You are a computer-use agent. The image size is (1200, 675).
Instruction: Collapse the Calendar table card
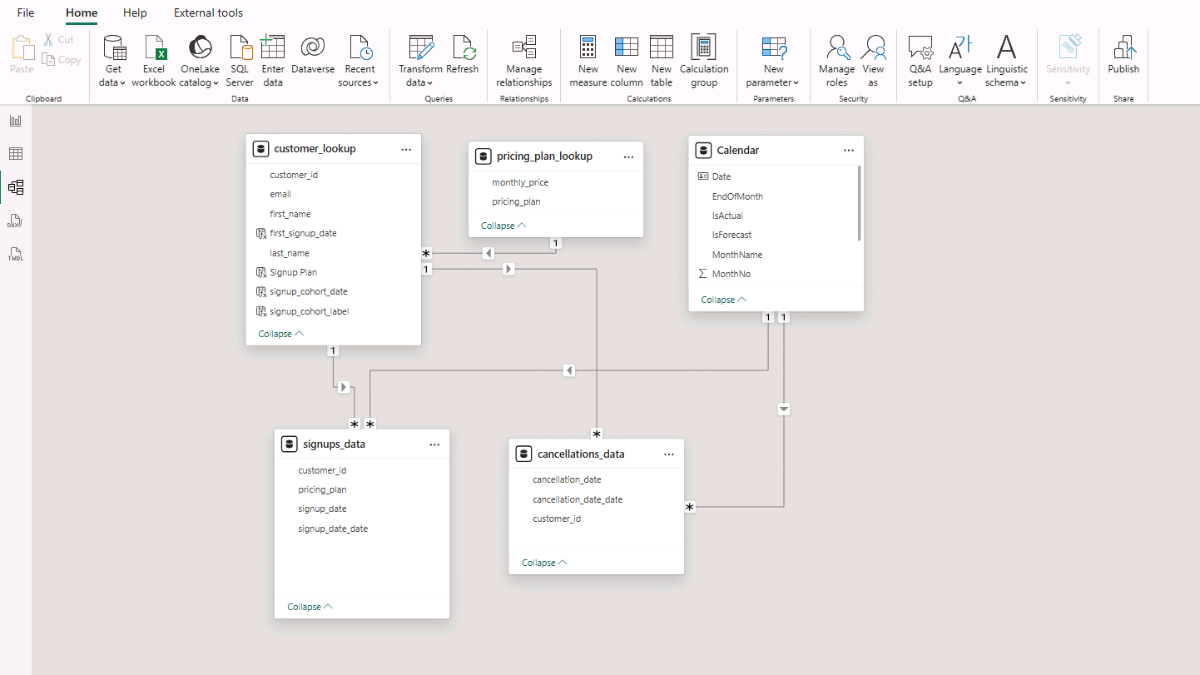[x=723, y=300]
